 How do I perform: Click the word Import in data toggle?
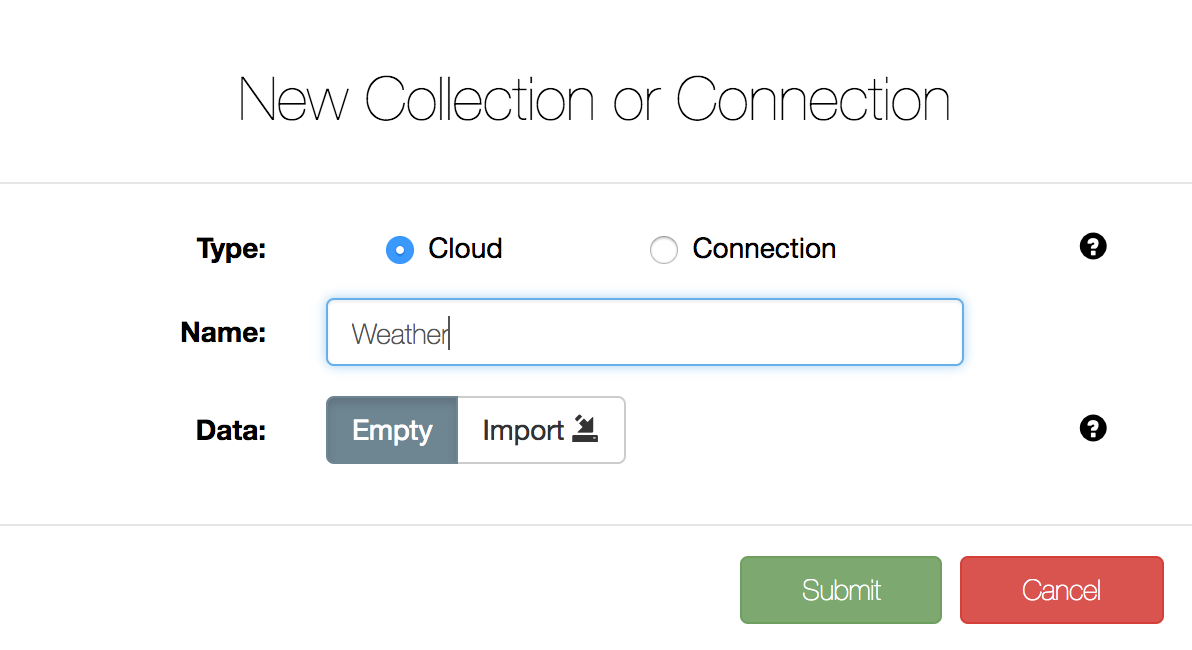[523, 430]
